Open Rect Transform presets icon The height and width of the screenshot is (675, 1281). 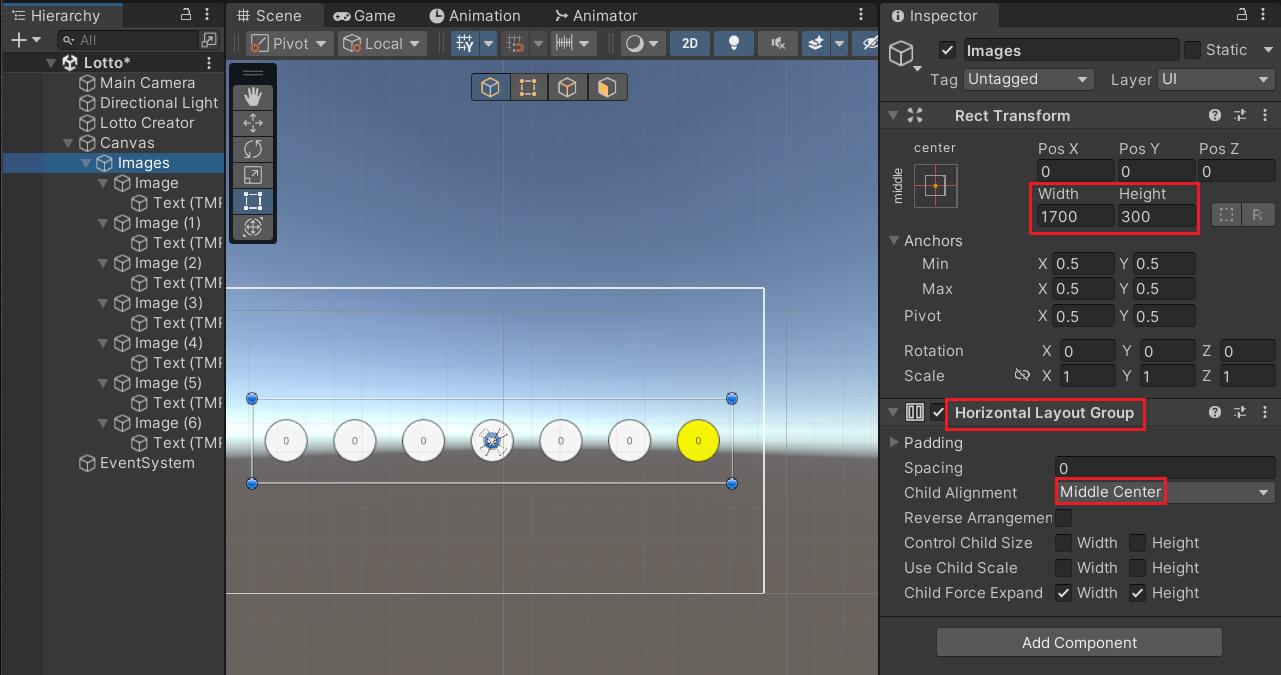pyautogui.click(x=1240, y=115)
